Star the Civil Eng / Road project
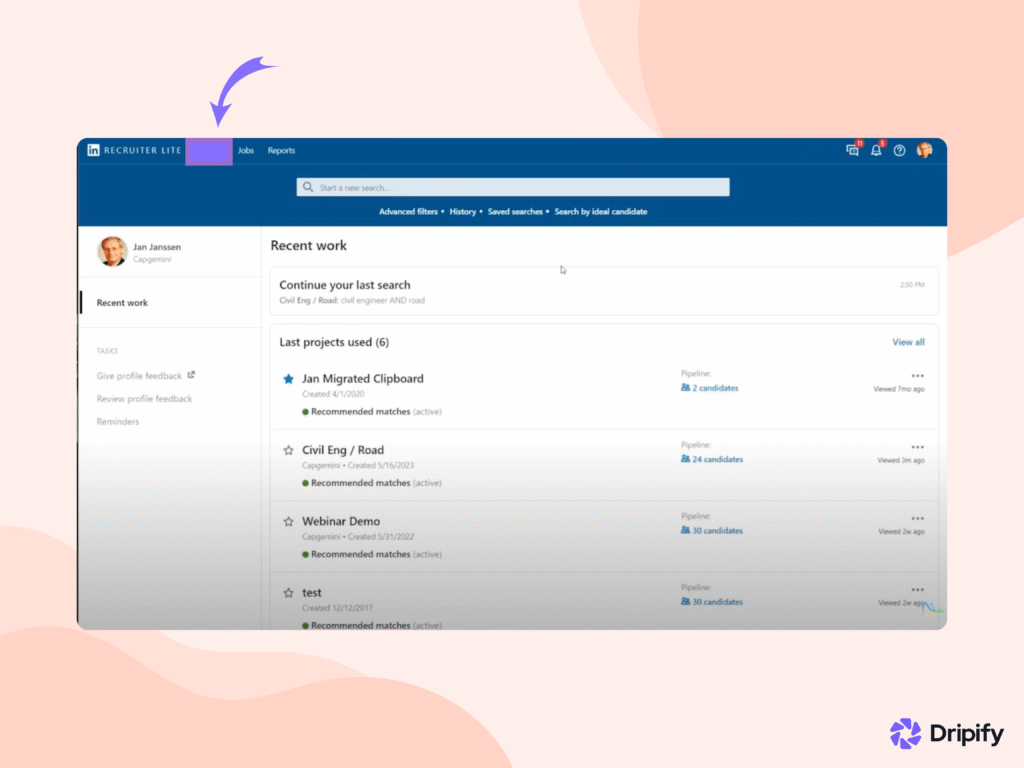 click(x=287, y=450)
